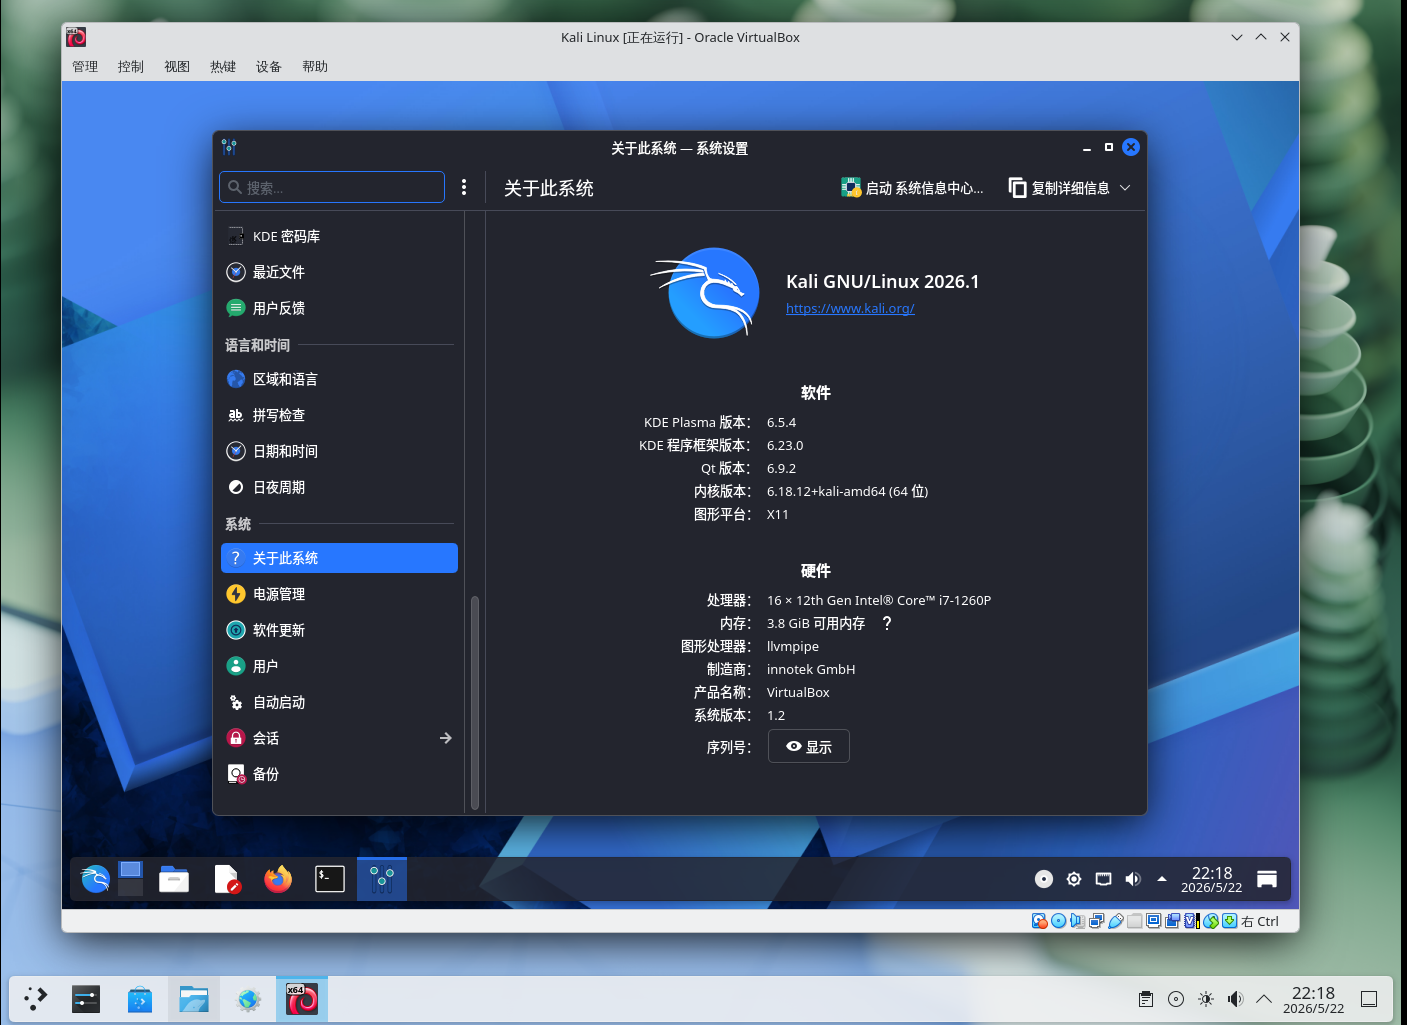This screenshot has width=1407, height=1025.
Task: Open host application launcher in taskbar
Action: point(36,998)
